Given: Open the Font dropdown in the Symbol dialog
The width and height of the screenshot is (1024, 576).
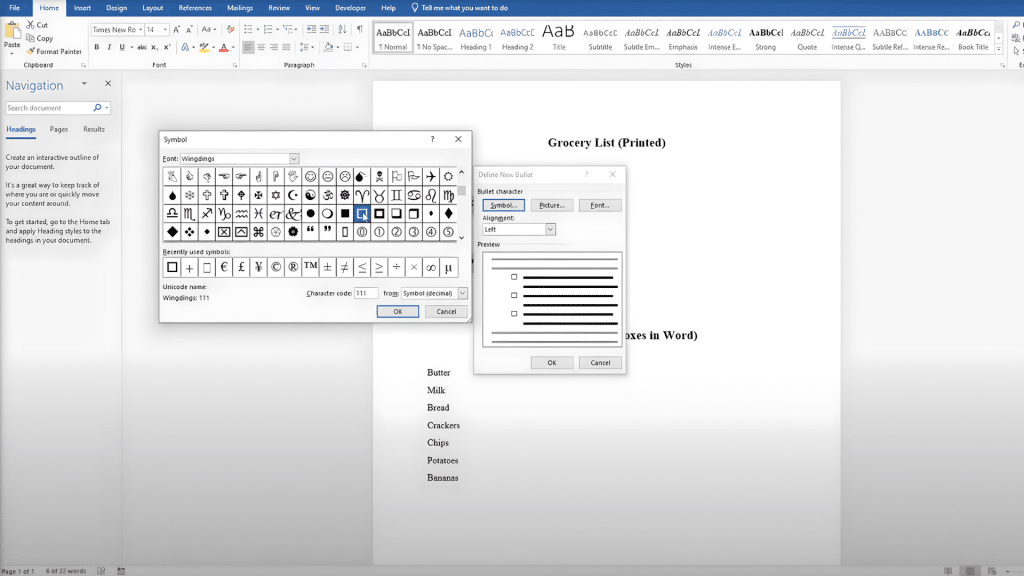Looking at the screenshot, I should tap(292, 159).
